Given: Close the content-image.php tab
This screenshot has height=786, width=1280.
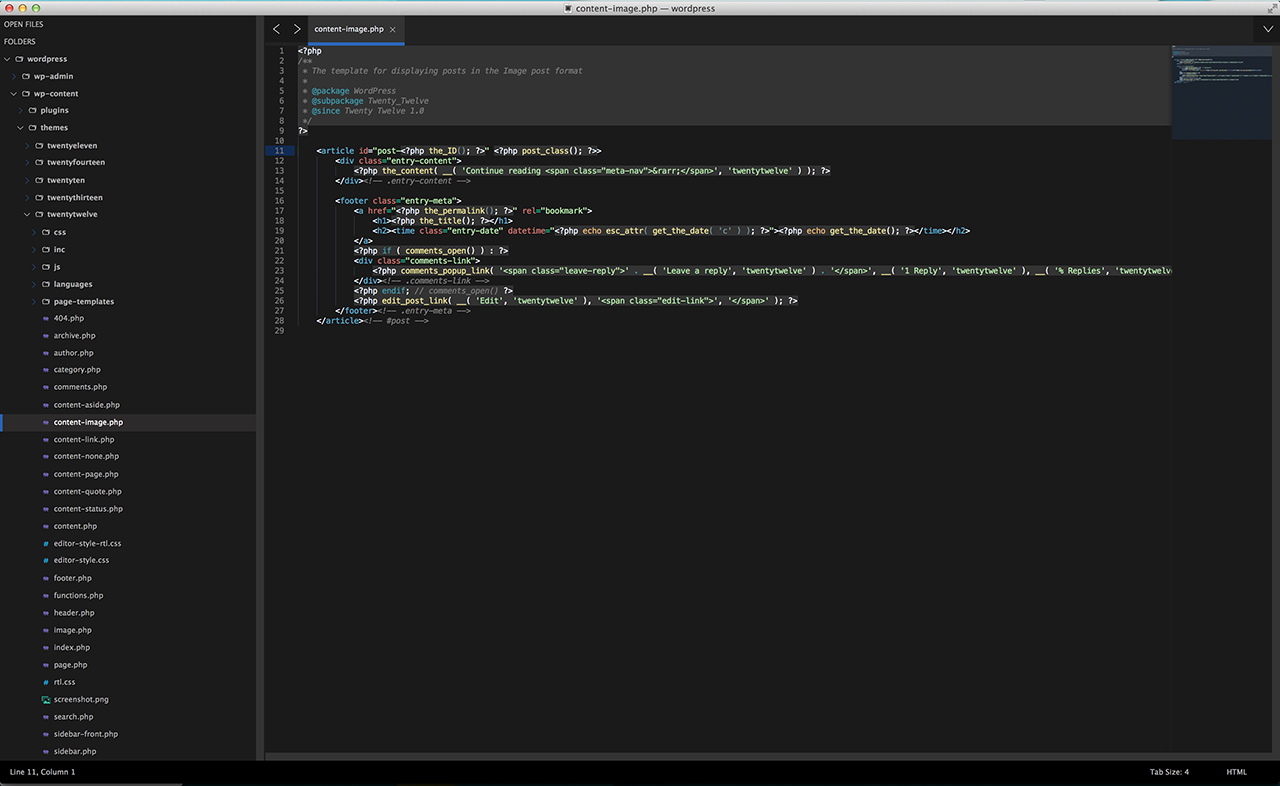Looking at the screenshot, I should point(392,29).
